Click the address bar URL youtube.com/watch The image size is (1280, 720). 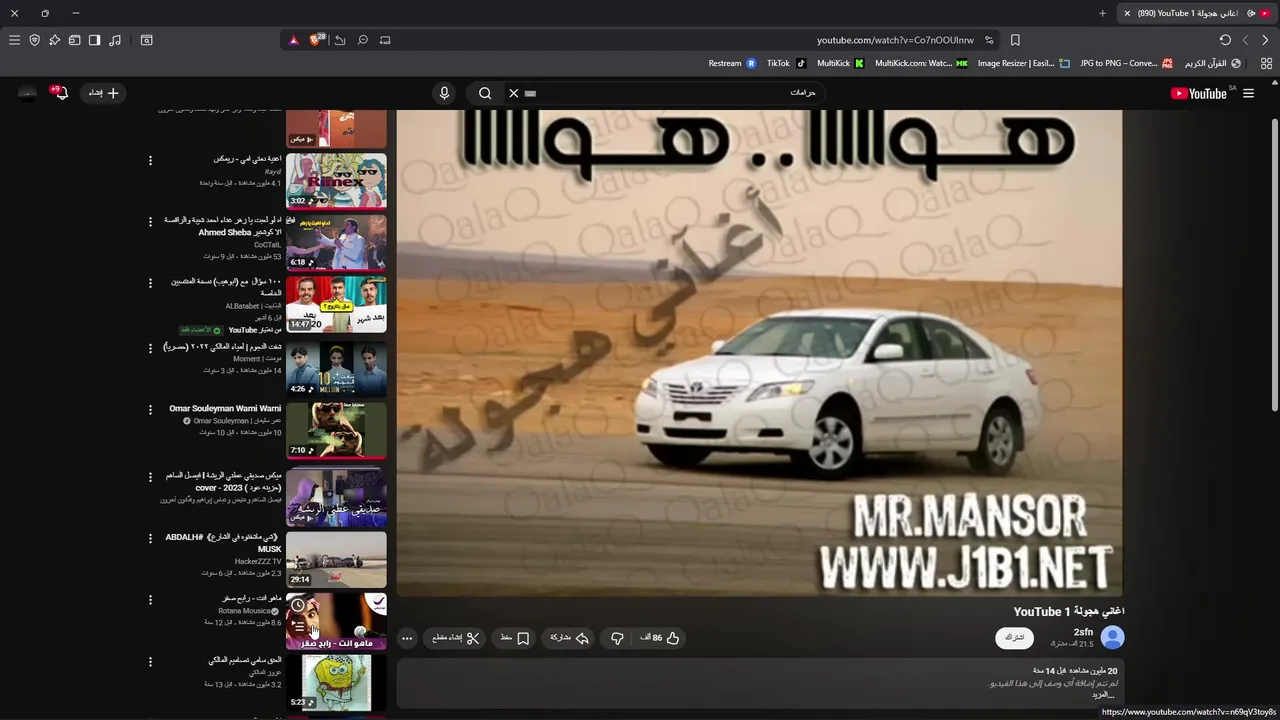point(895,40)
